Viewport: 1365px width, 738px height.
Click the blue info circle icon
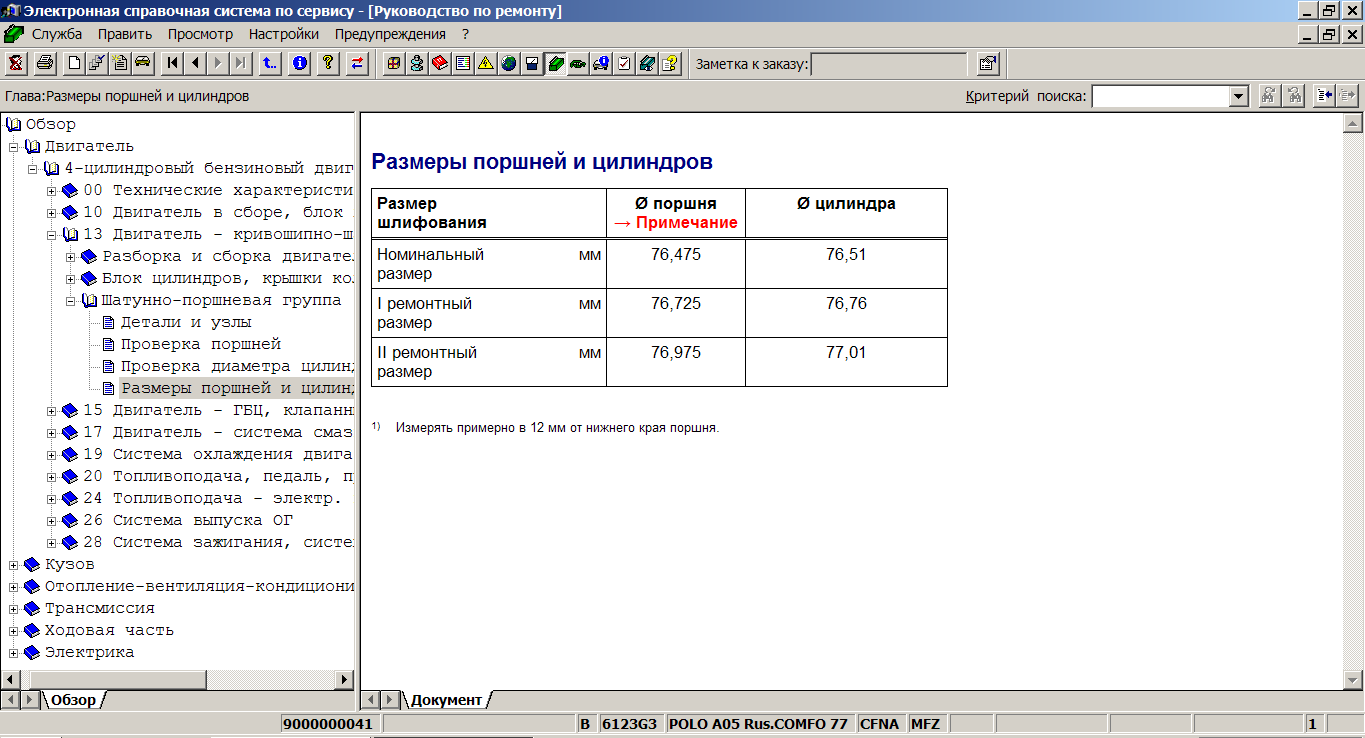coord(298,64)
